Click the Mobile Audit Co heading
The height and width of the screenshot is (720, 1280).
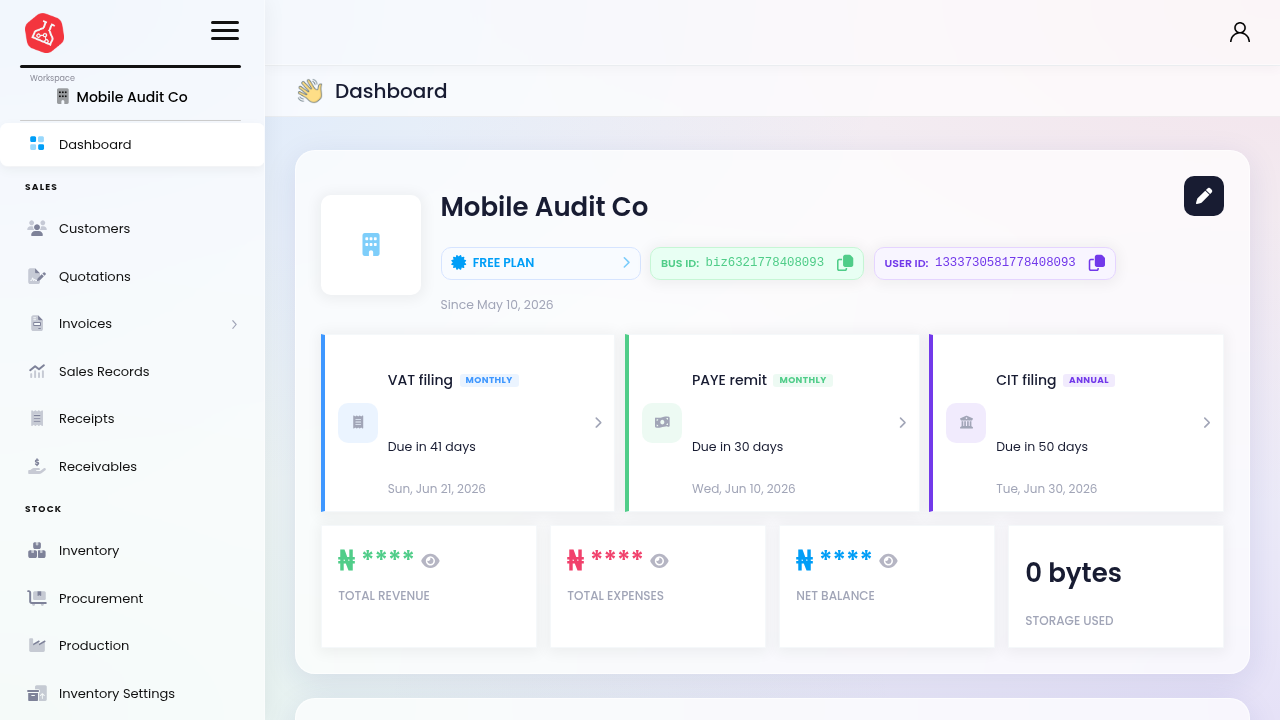coord(544,207)
